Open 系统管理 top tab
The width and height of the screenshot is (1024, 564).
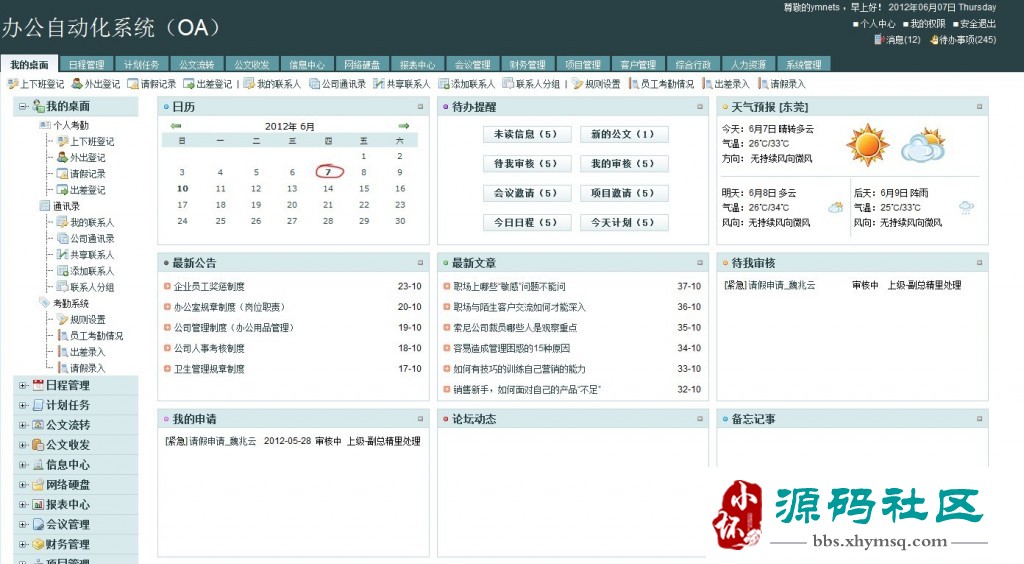point(804,65)
